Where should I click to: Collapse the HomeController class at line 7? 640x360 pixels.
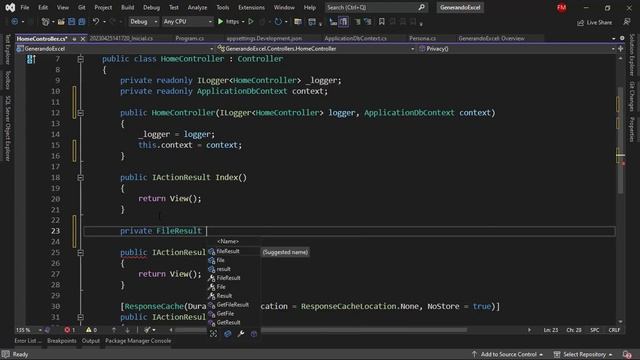[80, 59]
